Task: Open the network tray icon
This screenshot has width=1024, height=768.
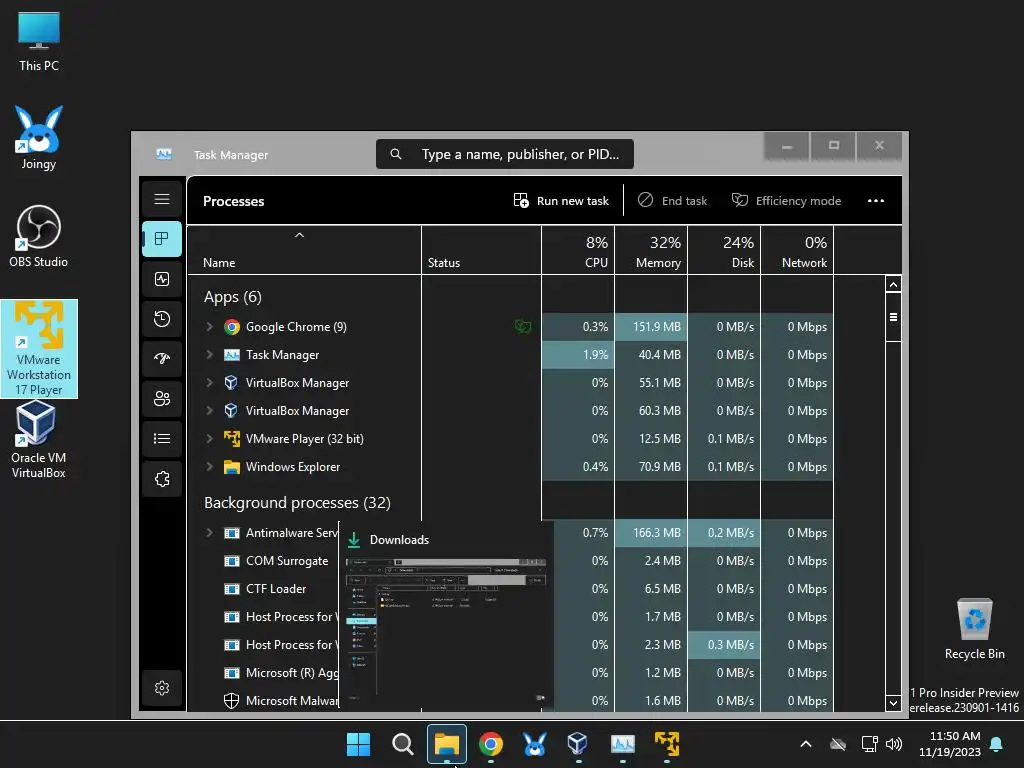Action: (869, 744)
